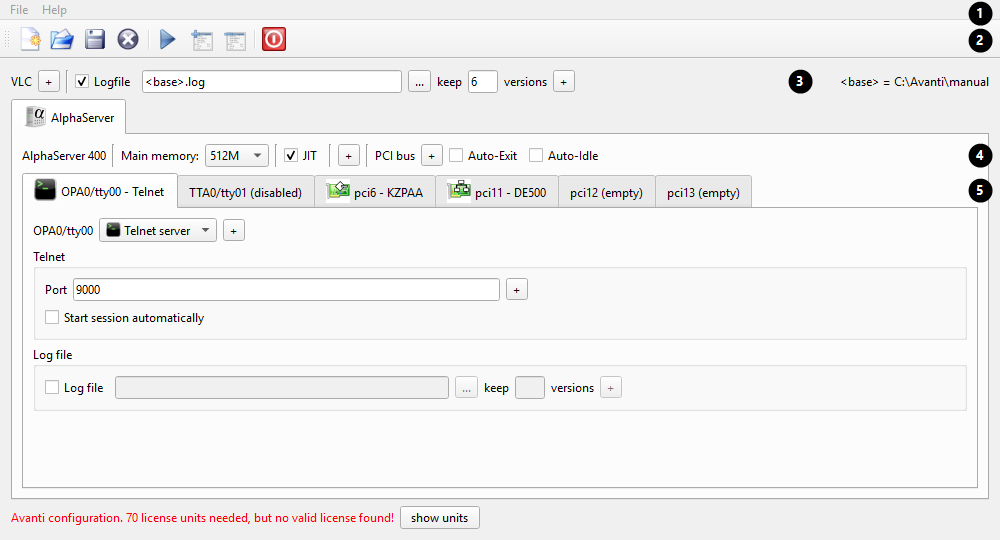Click the first window toolbar icon after play
The width and height of the screenshot is (1000, 540).
pos(202,40)
